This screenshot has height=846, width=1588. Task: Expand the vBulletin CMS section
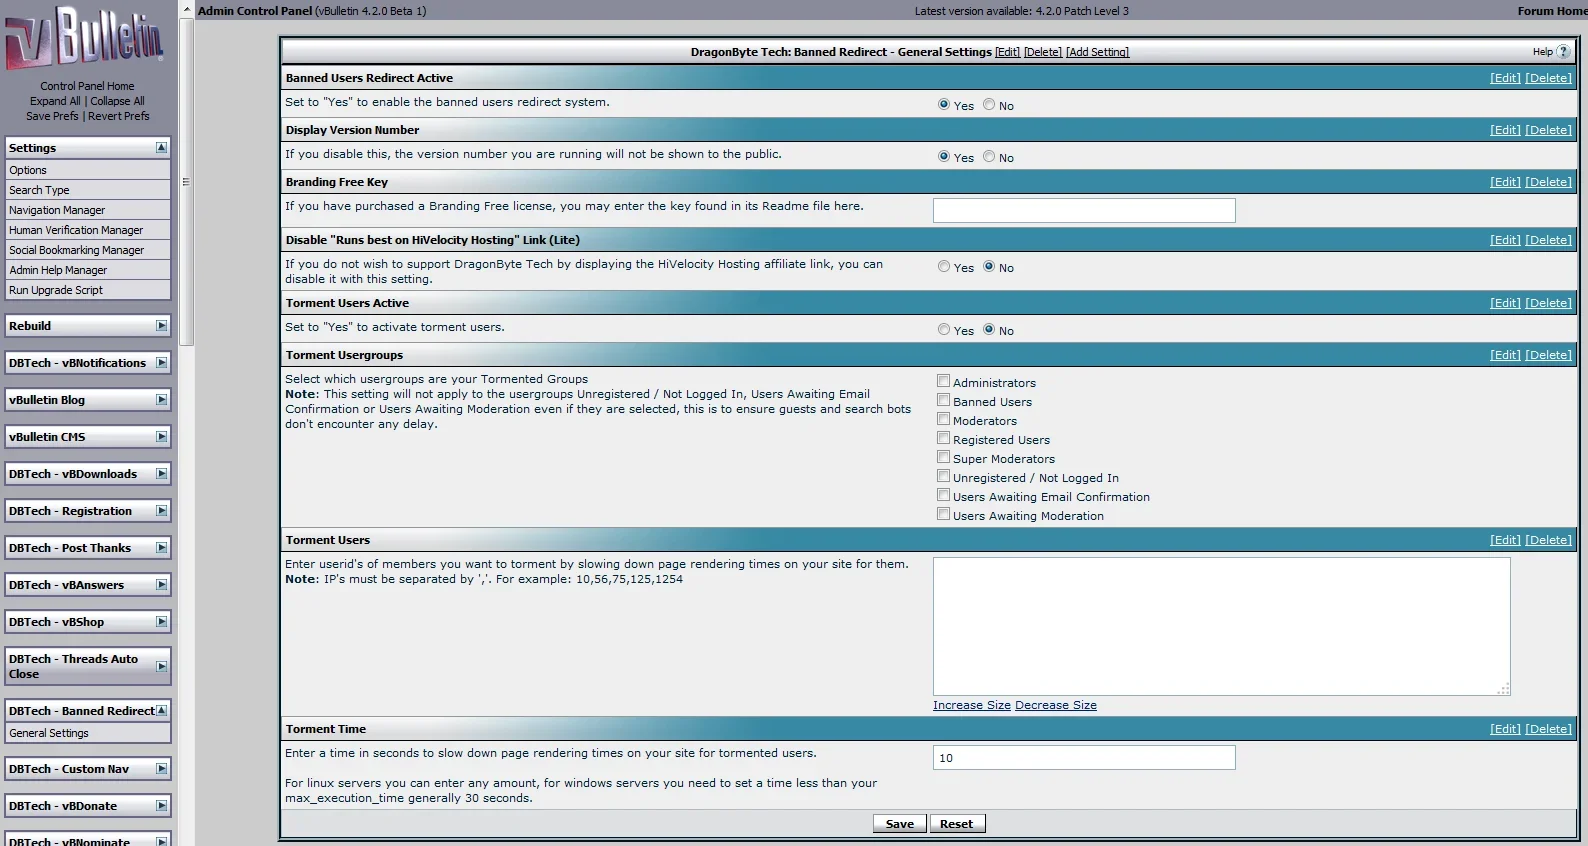pos(161,436)
